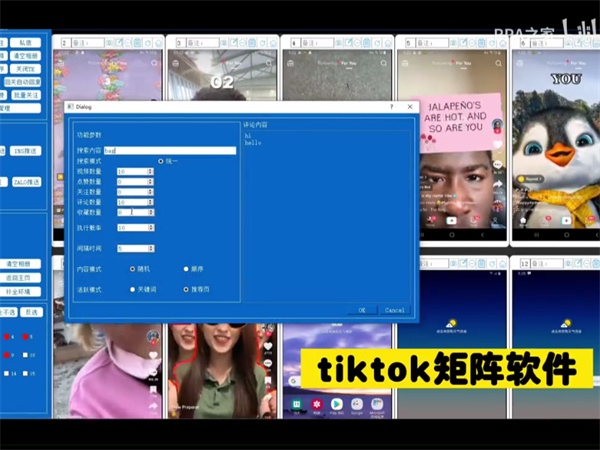Click the 回关自动回复 button

point(22,82)
